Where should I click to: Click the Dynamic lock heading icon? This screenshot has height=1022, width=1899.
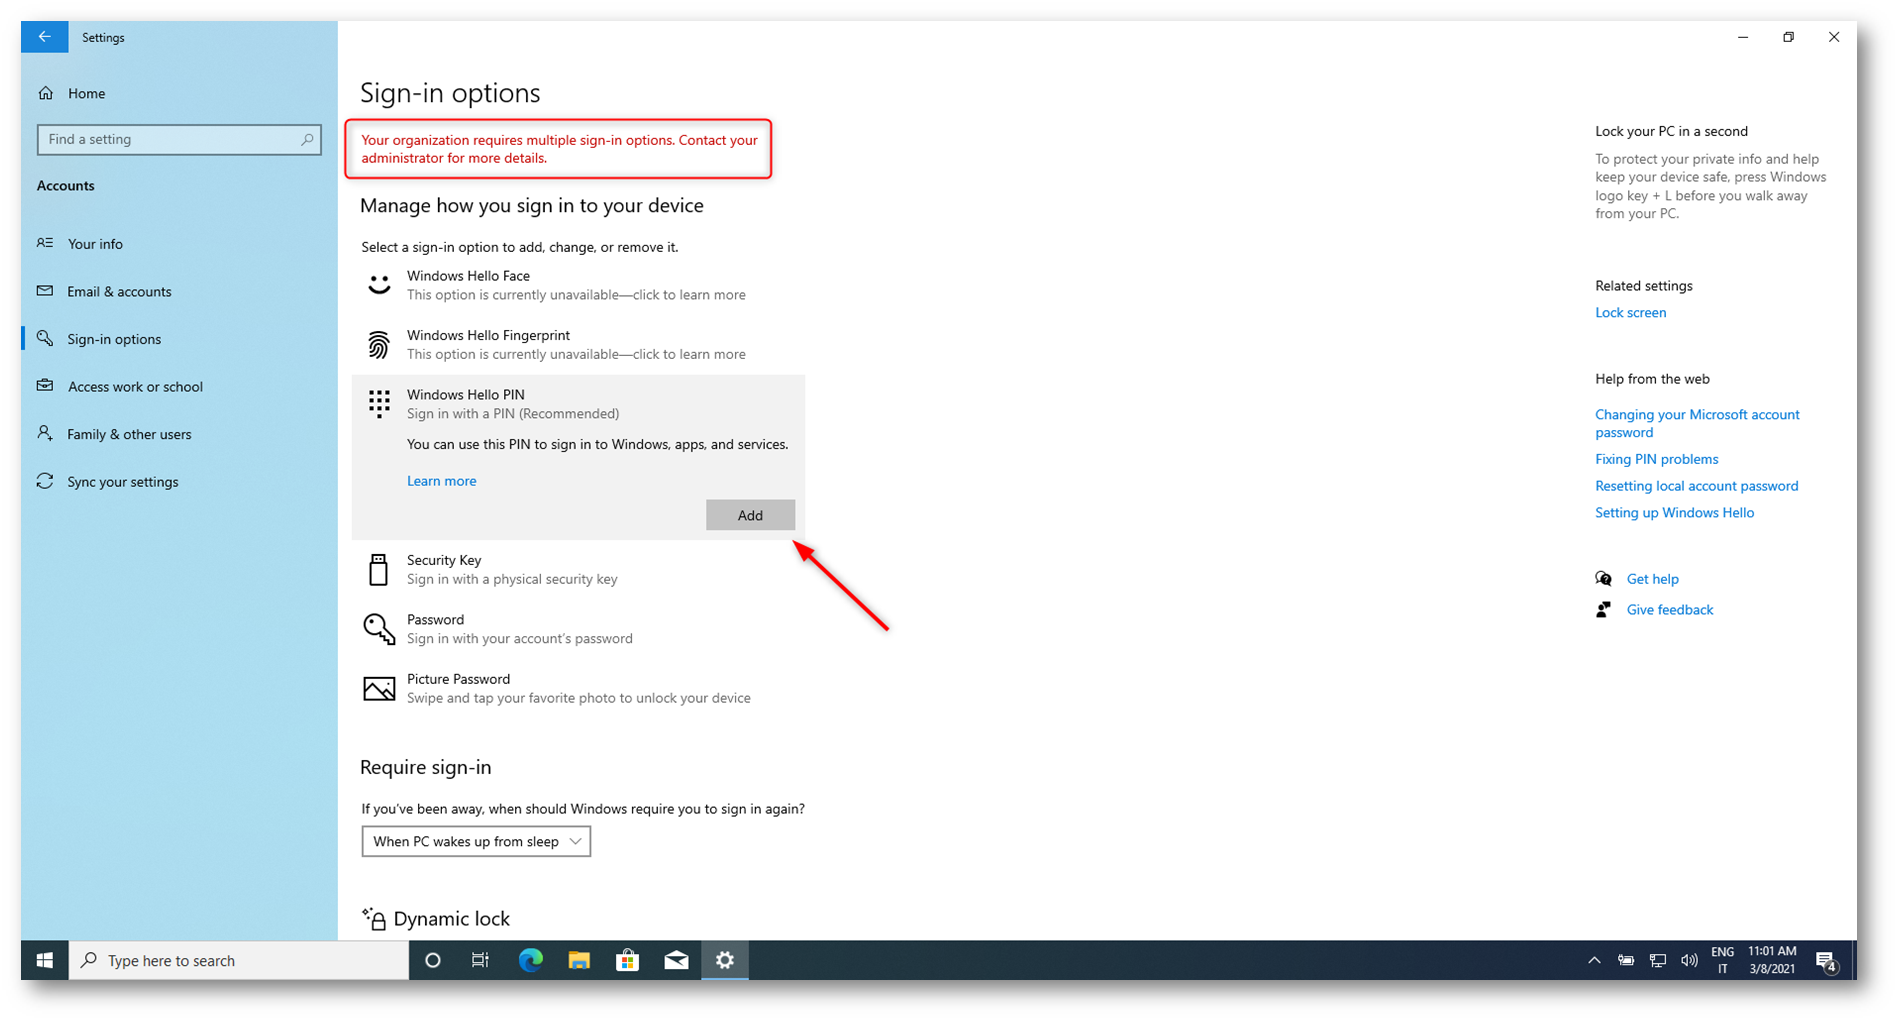[x=375, y=918]
